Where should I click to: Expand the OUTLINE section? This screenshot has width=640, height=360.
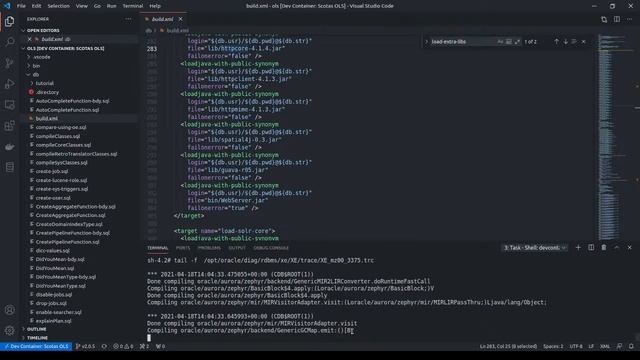pyautogui.click(x=36, y=329)
